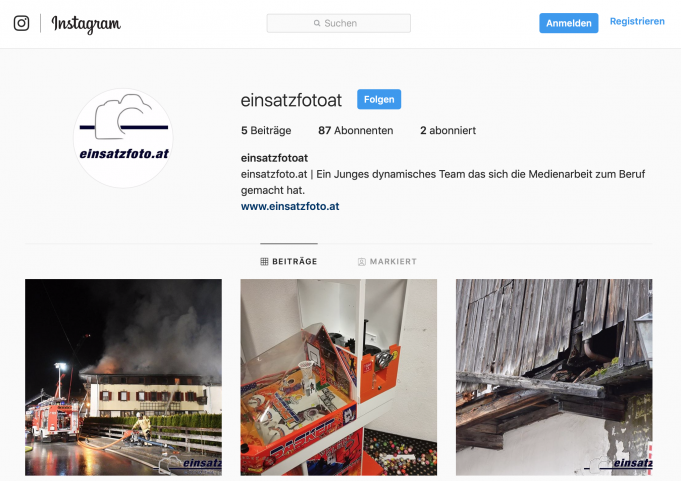This screenshot has height=481, width=681.
Task: Click the Instagram wordmark logo
Action: (86, 24)
